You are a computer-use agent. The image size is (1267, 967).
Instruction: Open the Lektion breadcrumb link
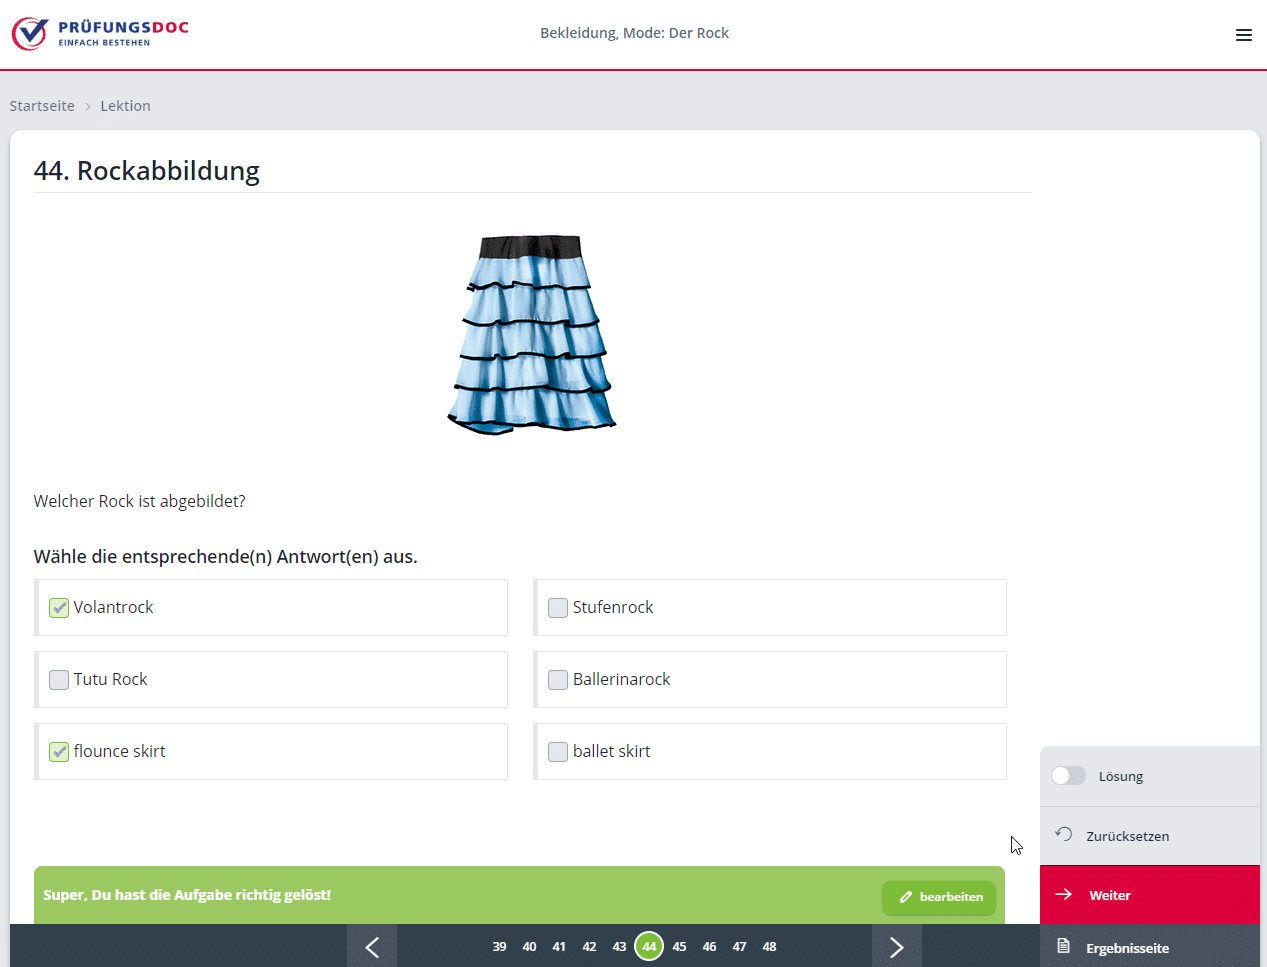click(x=125, y=106)
